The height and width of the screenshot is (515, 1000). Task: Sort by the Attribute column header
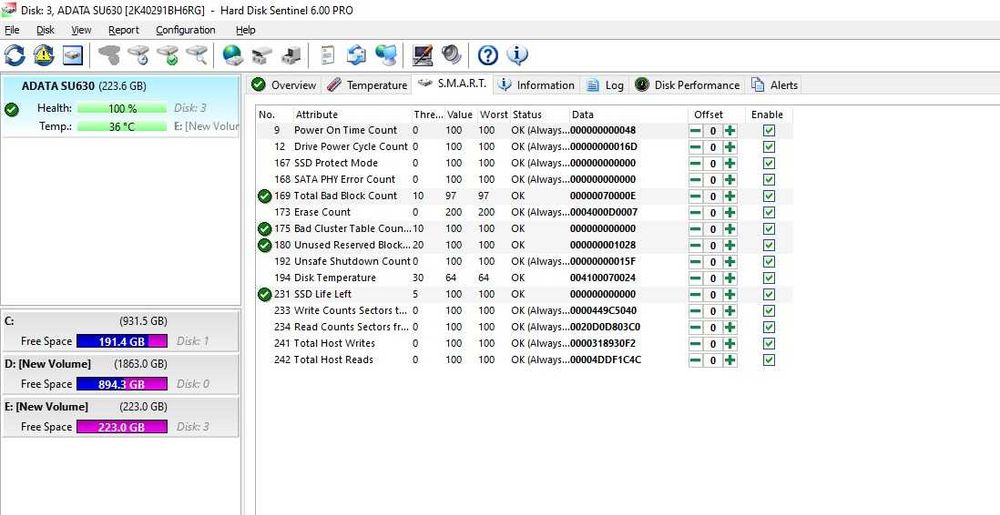(x=352, y=115)
